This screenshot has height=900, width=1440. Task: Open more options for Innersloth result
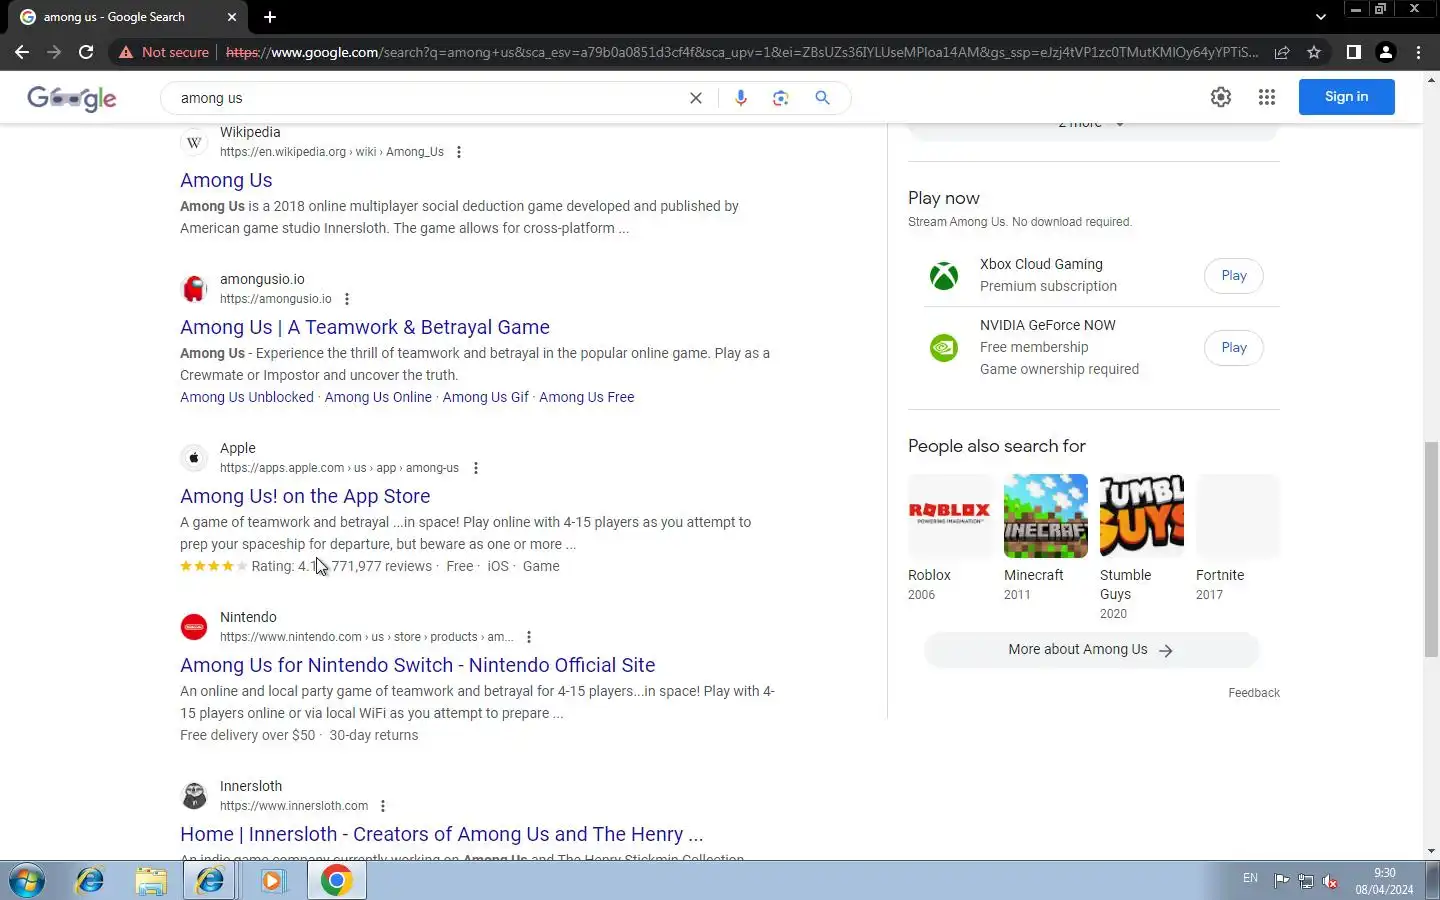pyautogui.click(x=383, y=806)
